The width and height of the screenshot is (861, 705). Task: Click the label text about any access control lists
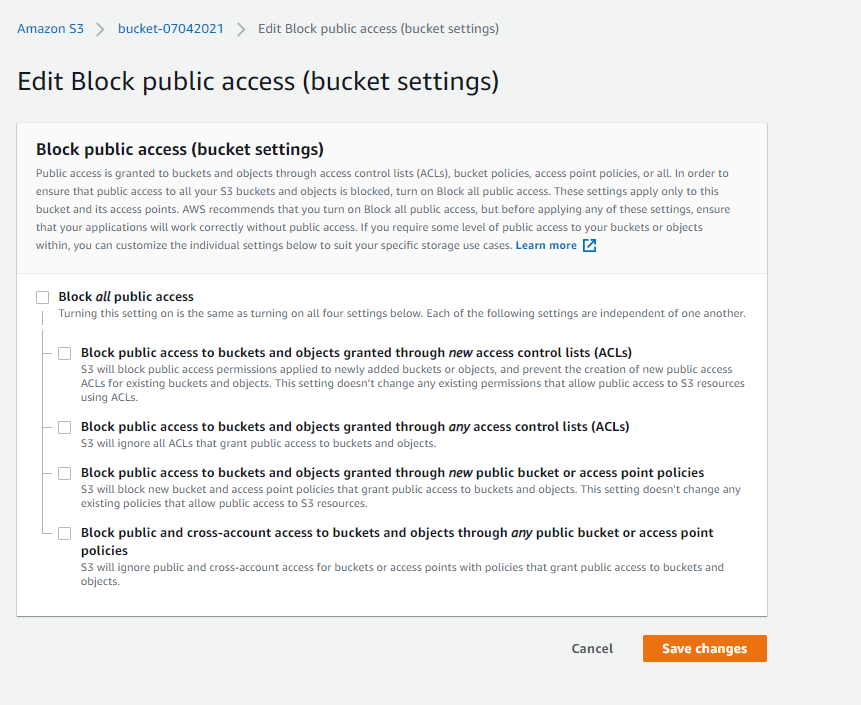click(355, 427)
